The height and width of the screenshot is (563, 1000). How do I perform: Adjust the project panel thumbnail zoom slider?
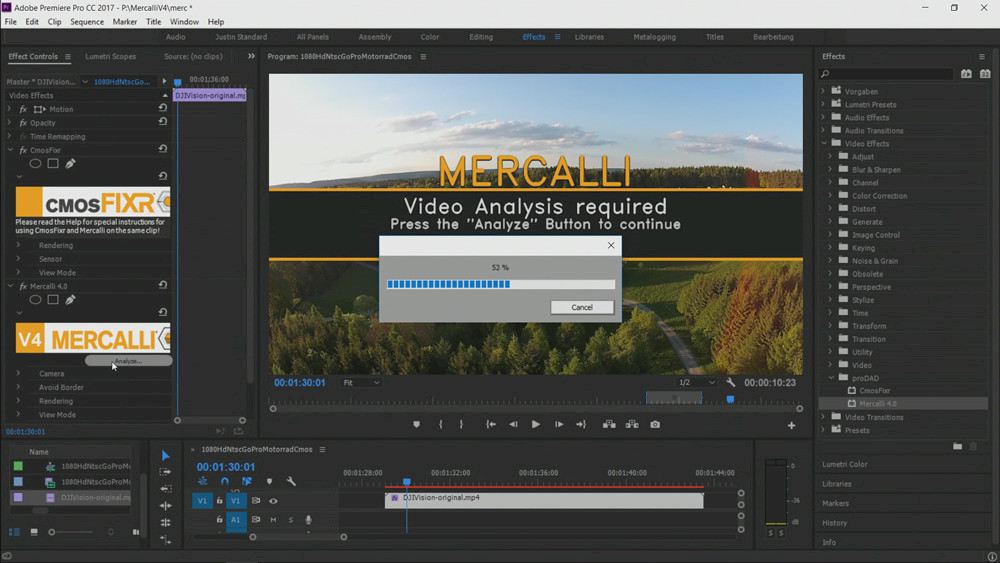pos(52,532)
